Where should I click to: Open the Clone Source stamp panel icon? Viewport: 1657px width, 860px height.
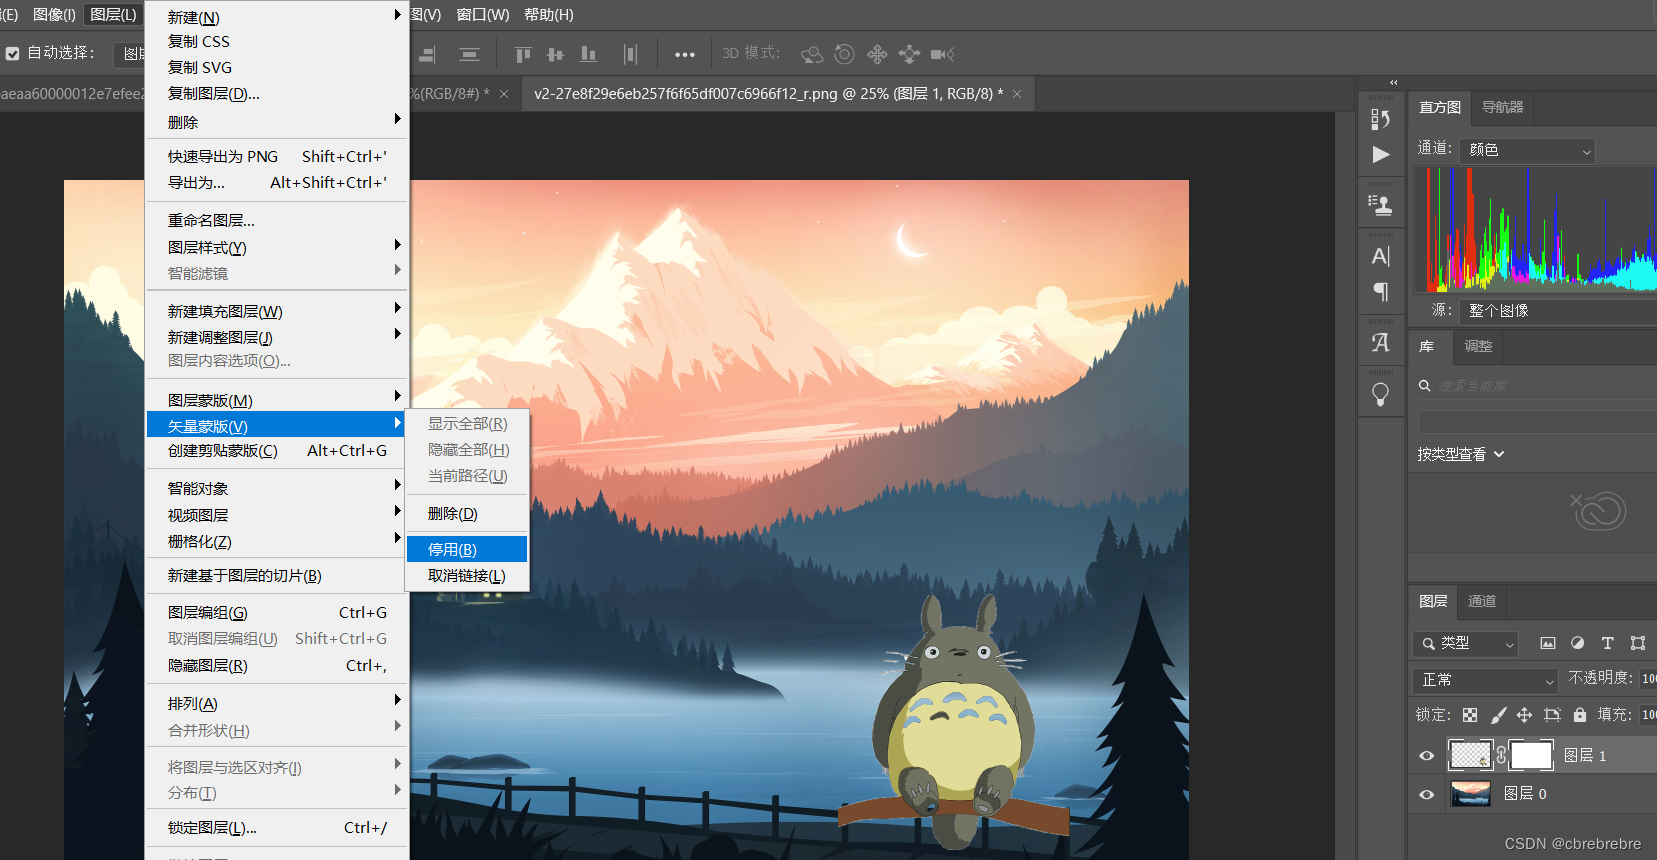[1381, 205]
